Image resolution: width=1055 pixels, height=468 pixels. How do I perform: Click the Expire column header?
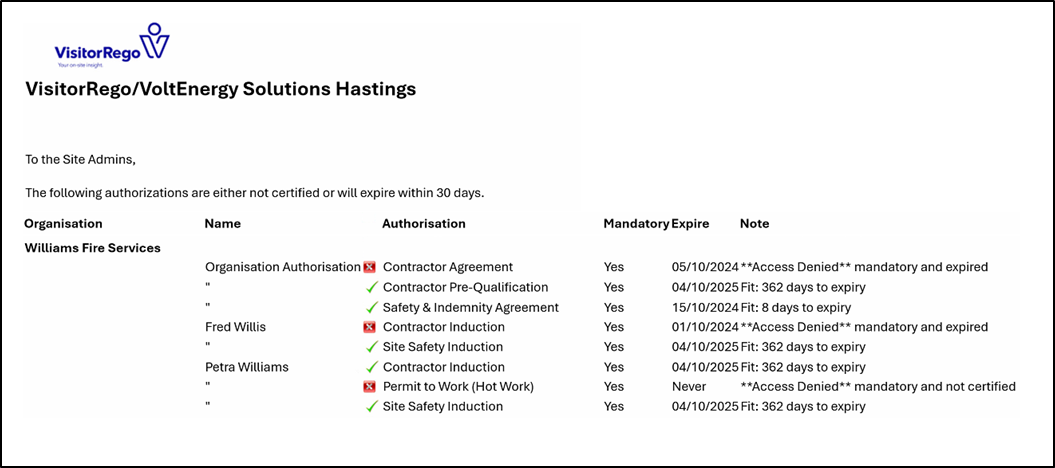[690, 223]
